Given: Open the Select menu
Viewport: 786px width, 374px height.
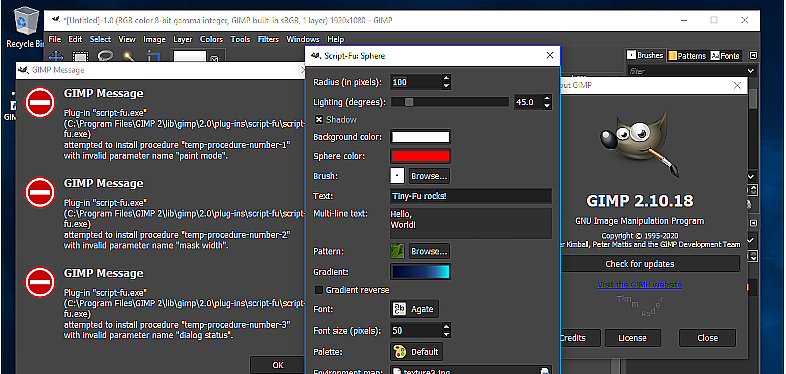Looking at the screenshot, I should pyautogui.click(x=100, y=39).
